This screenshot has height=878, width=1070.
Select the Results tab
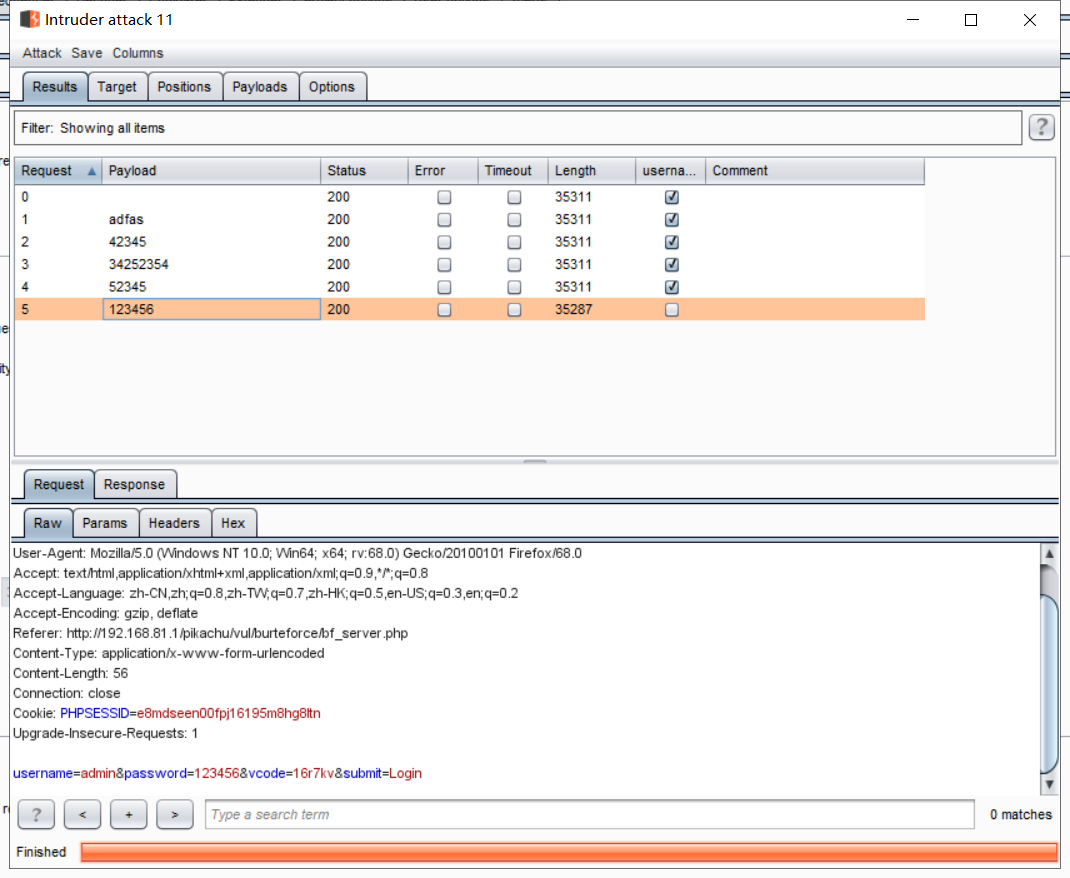click(x=55, y=87)
